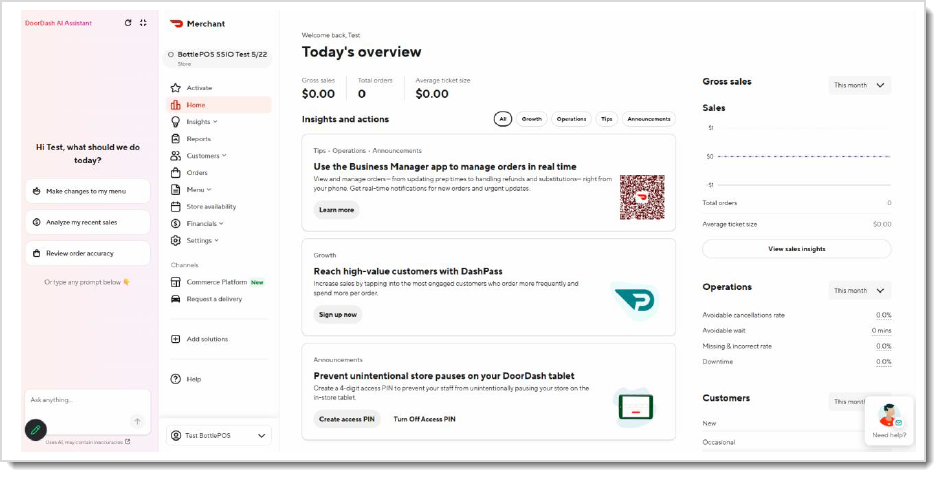Click the Store availability calendar icon
Screen dimensions: 941x477
[x=175, y=206]
